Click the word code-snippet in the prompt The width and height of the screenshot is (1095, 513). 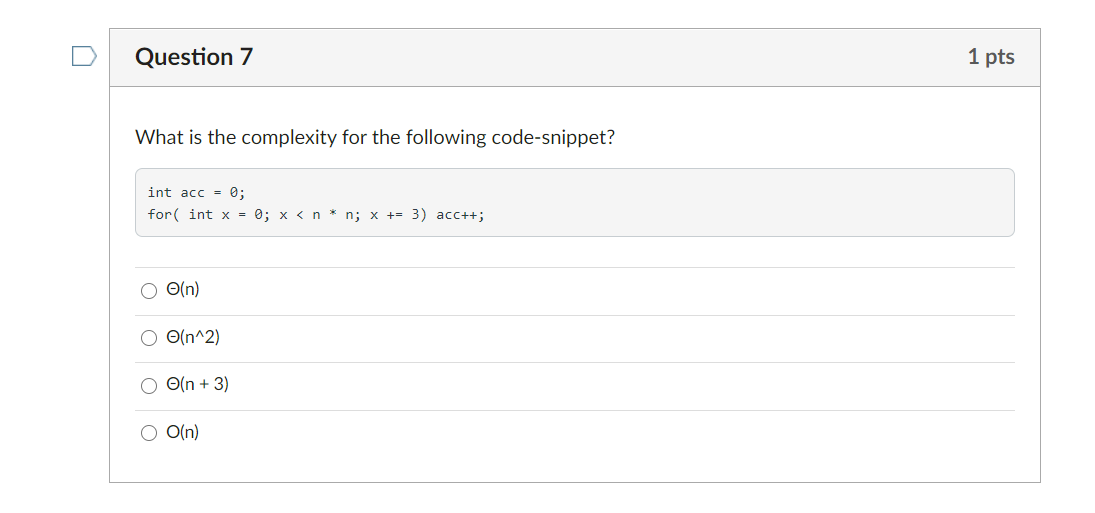(x=553, y=137)
